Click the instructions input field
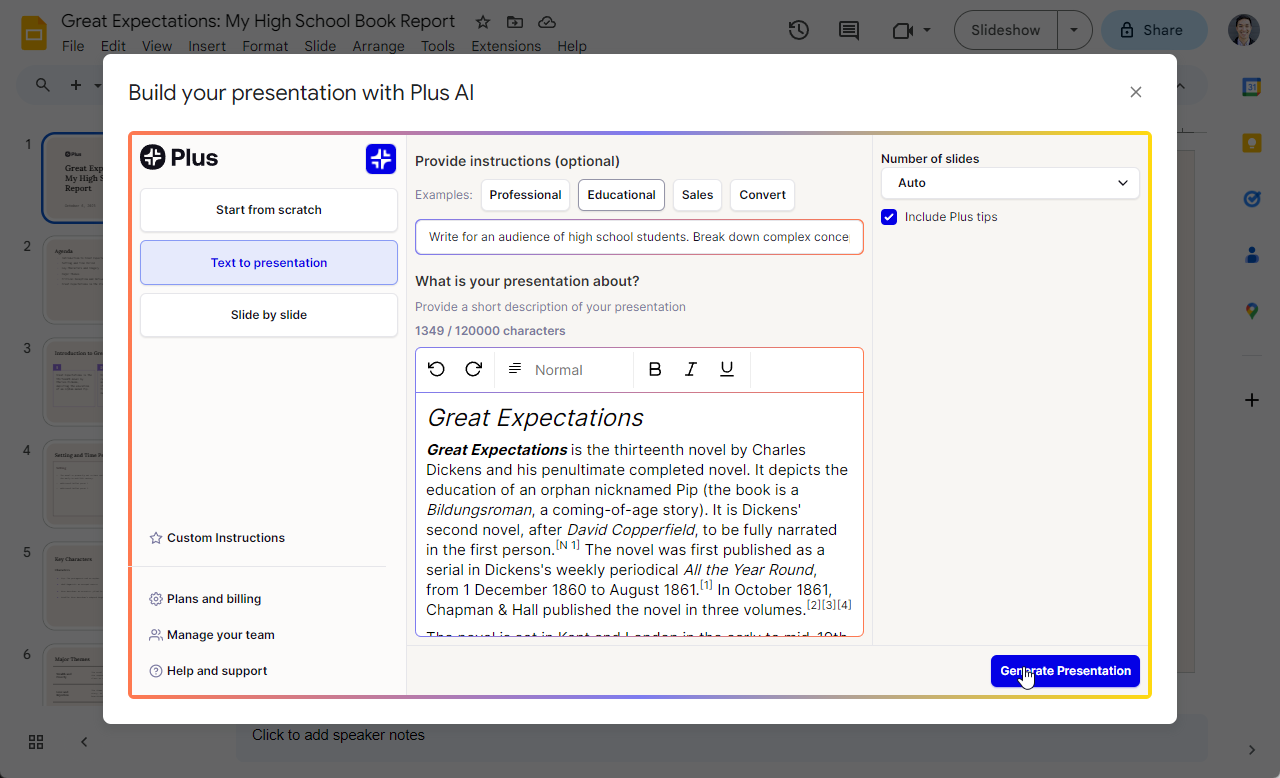Viewport: 1280px width, 778px height. [x=639, y=237]
